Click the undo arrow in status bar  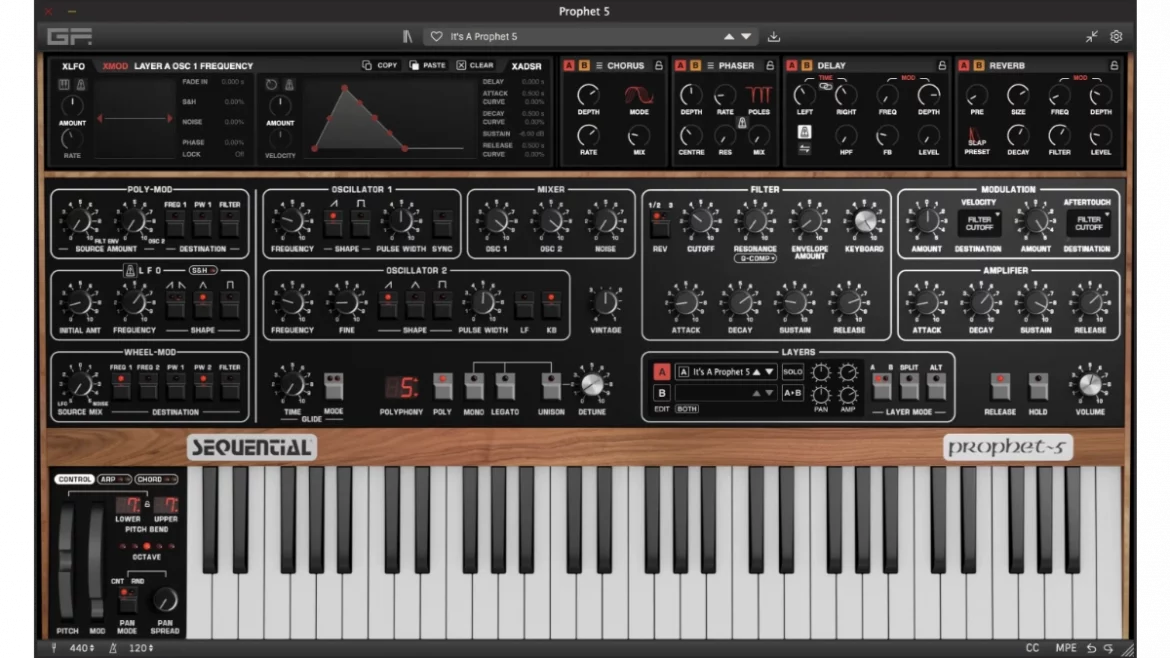click(x=1091, y=648)
